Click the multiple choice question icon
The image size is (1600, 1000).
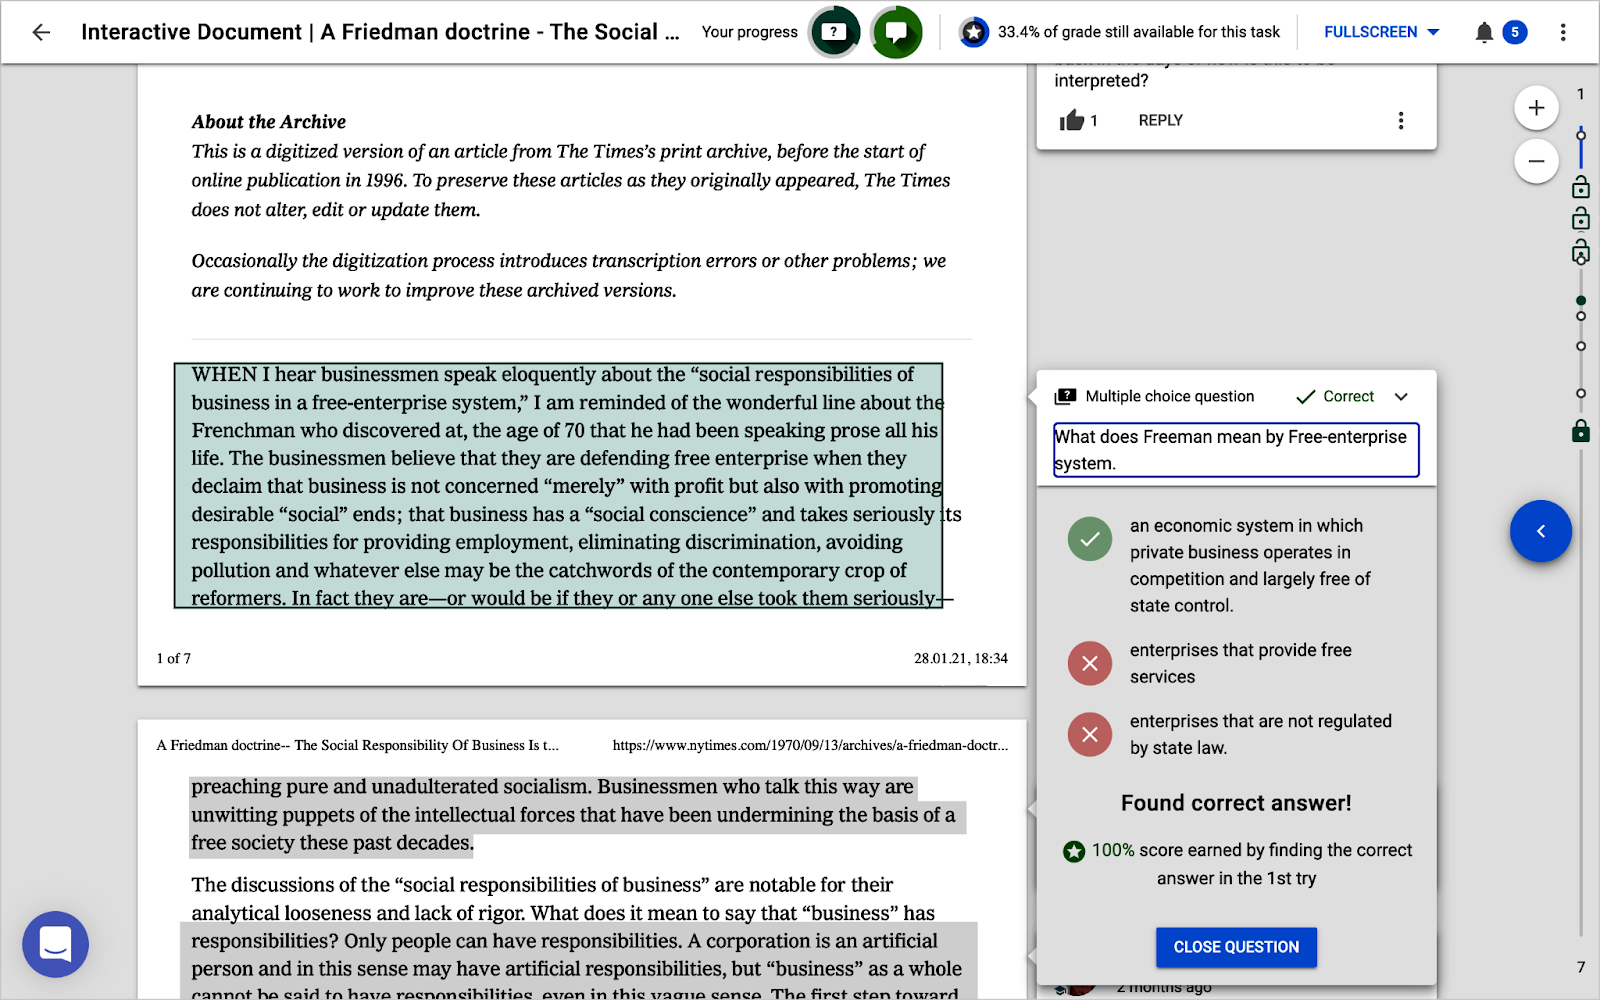pyautogui.click(x=1064, y=395)
